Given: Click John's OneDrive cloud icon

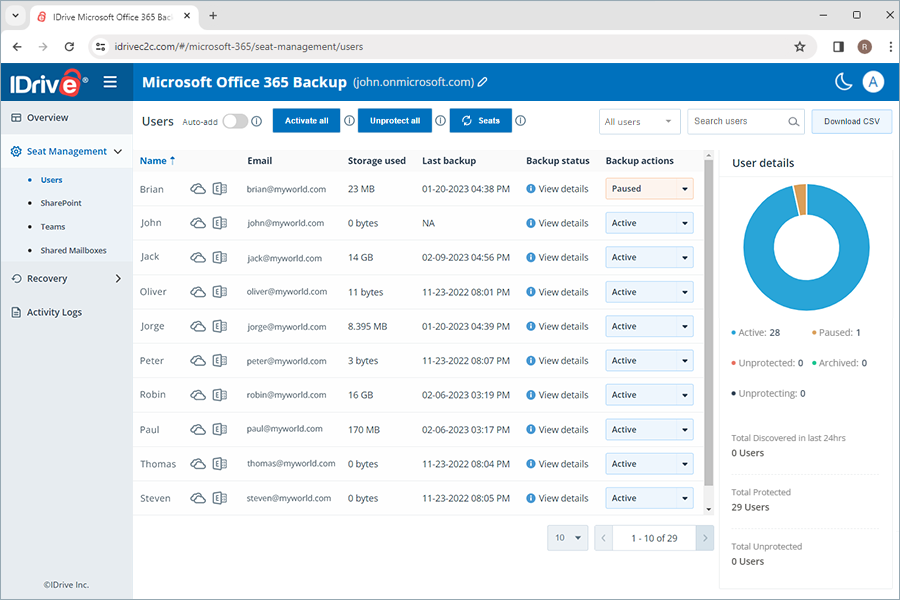Looking at the screenshot, I should pyautogui.click(x=198, y=223).
